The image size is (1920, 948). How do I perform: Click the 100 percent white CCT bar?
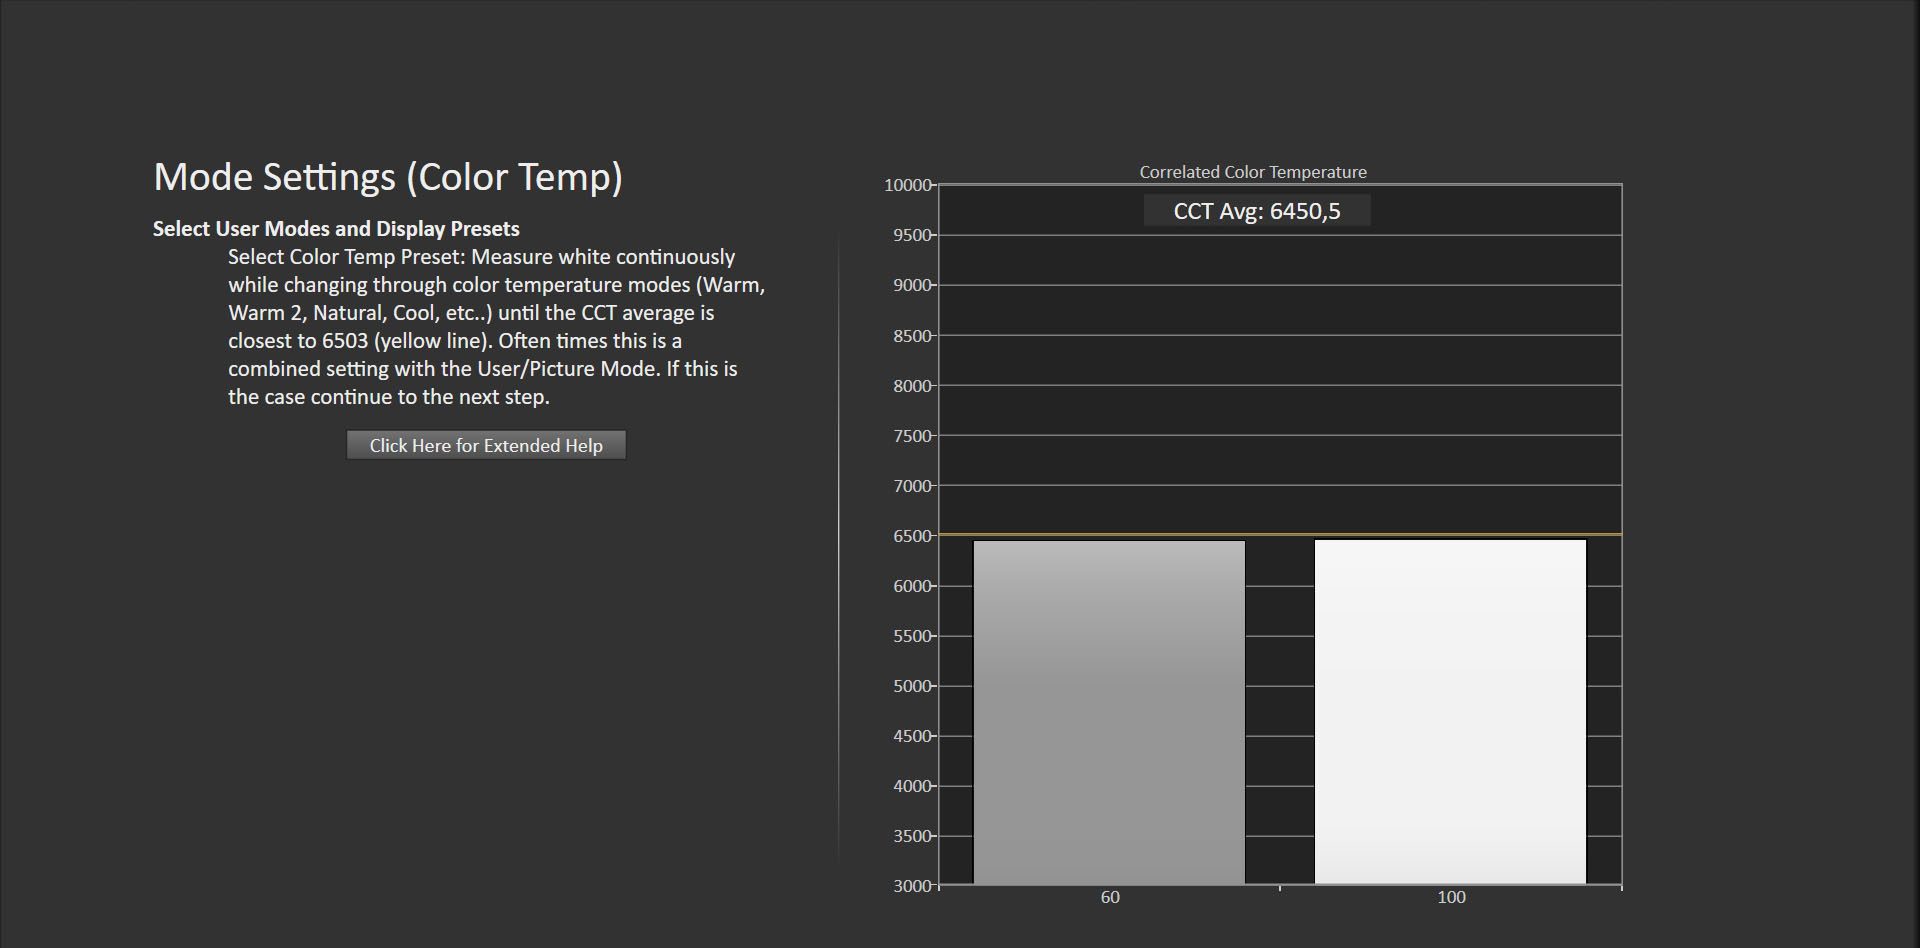[x=1450, y=712]
